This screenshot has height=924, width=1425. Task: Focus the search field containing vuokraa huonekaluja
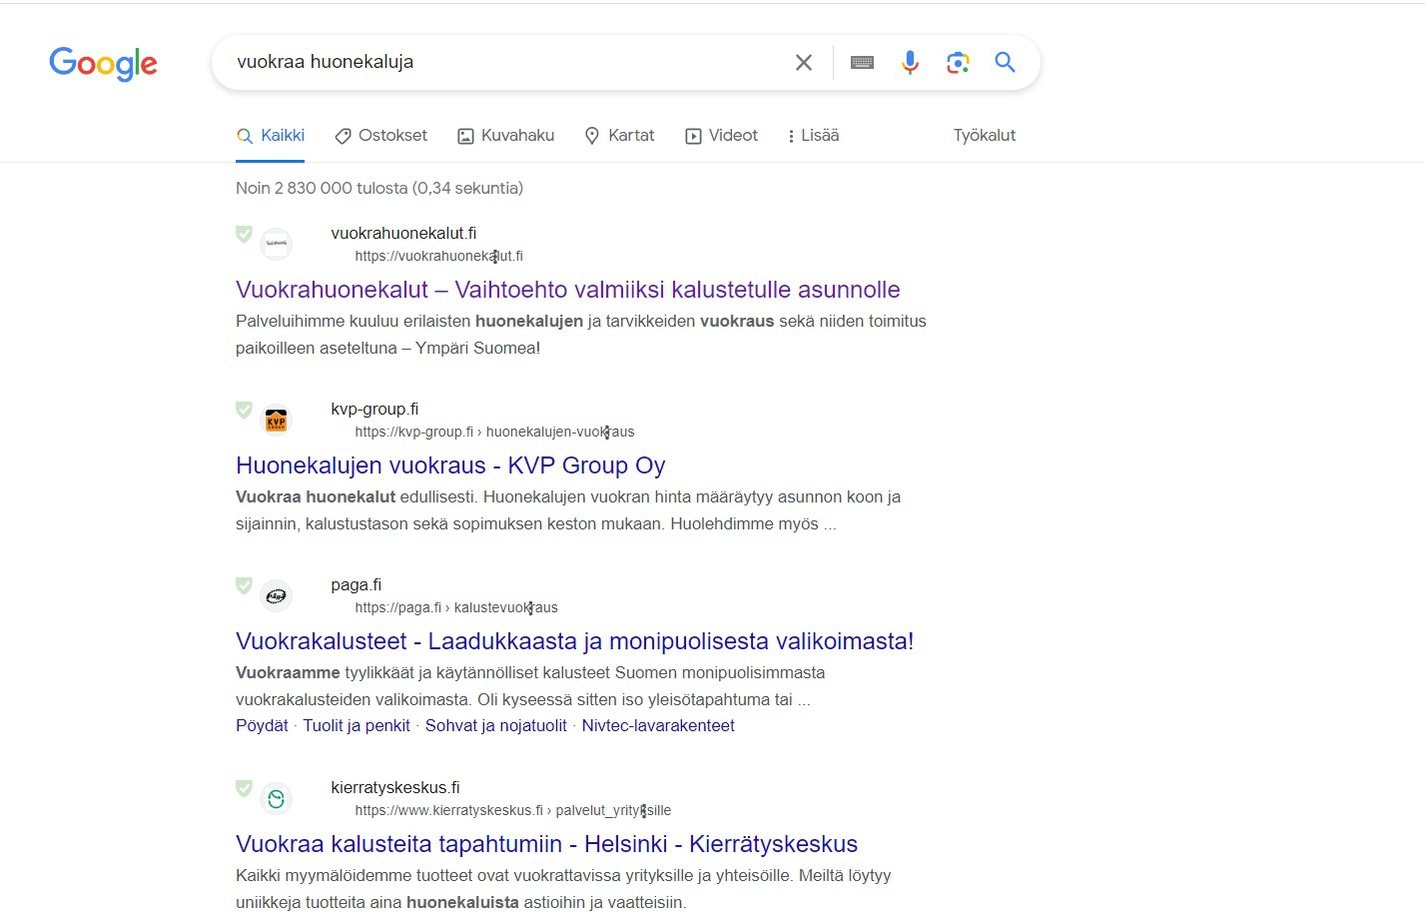(500, 62)
